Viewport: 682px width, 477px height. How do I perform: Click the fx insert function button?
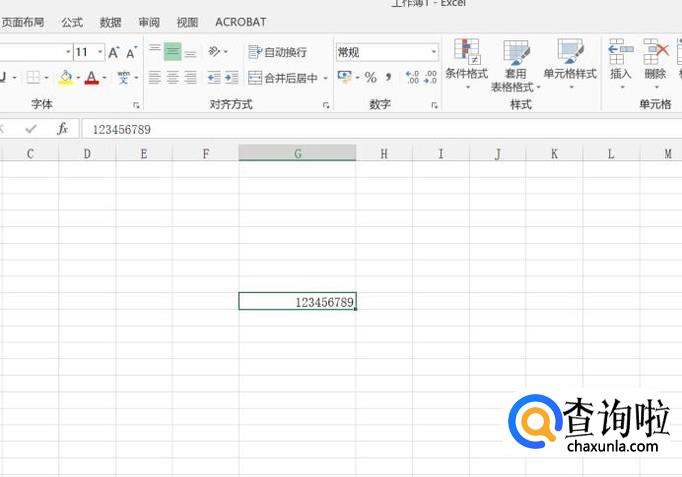[x=62, y=129]
